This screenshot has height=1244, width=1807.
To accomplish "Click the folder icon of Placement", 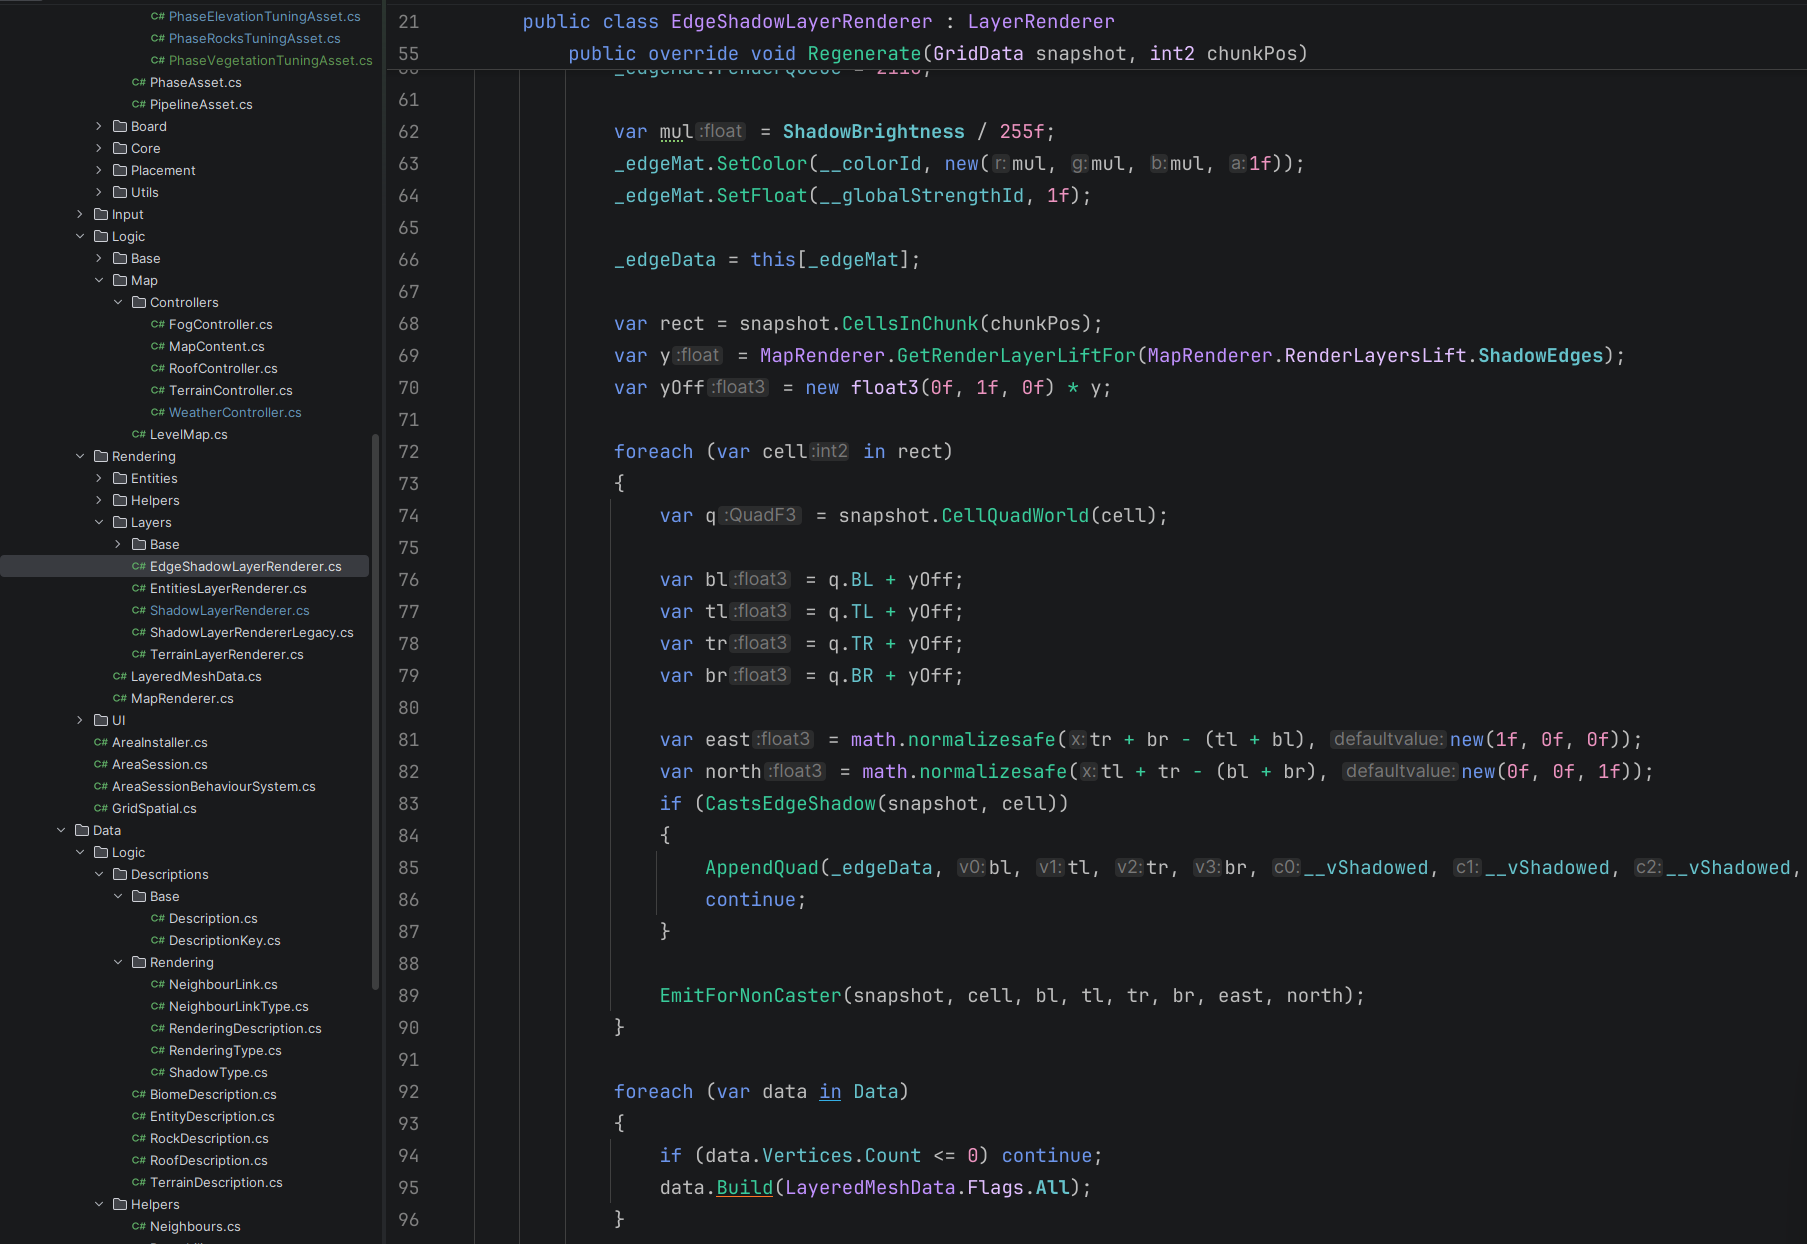I will tap(120, 171).
